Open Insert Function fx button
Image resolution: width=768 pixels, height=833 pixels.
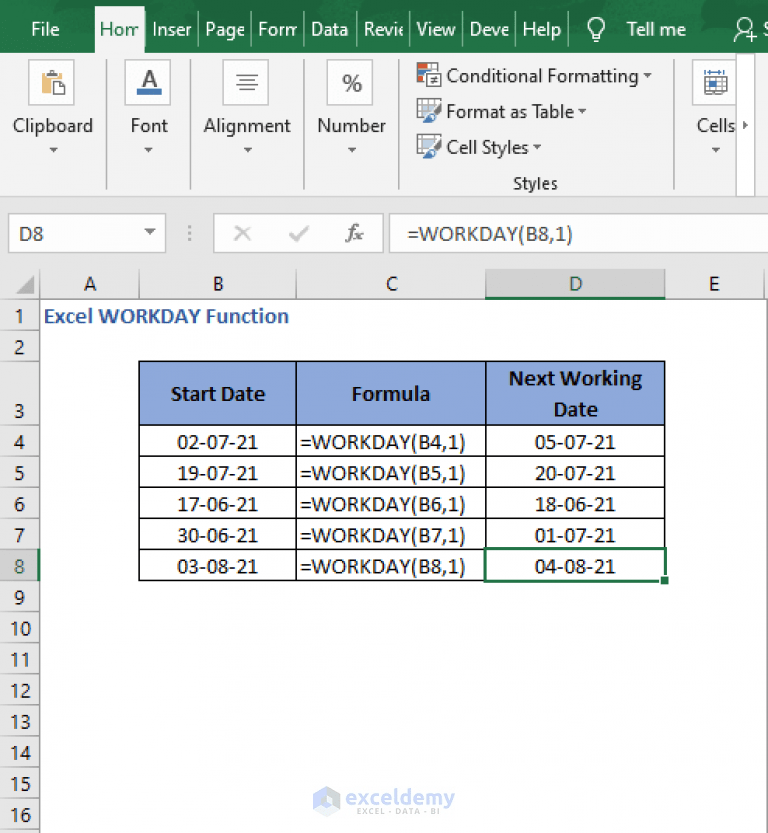pos(354,233)
